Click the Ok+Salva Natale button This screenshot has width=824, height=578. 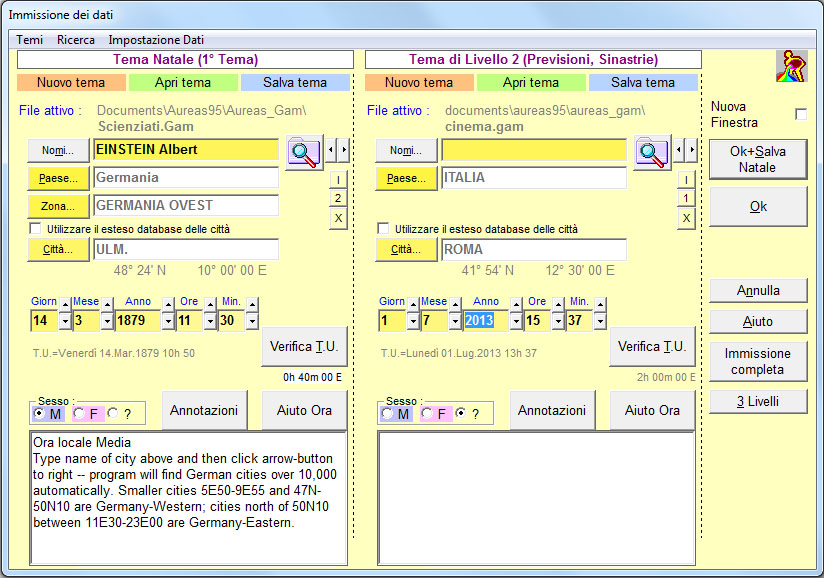coord(758,159)
